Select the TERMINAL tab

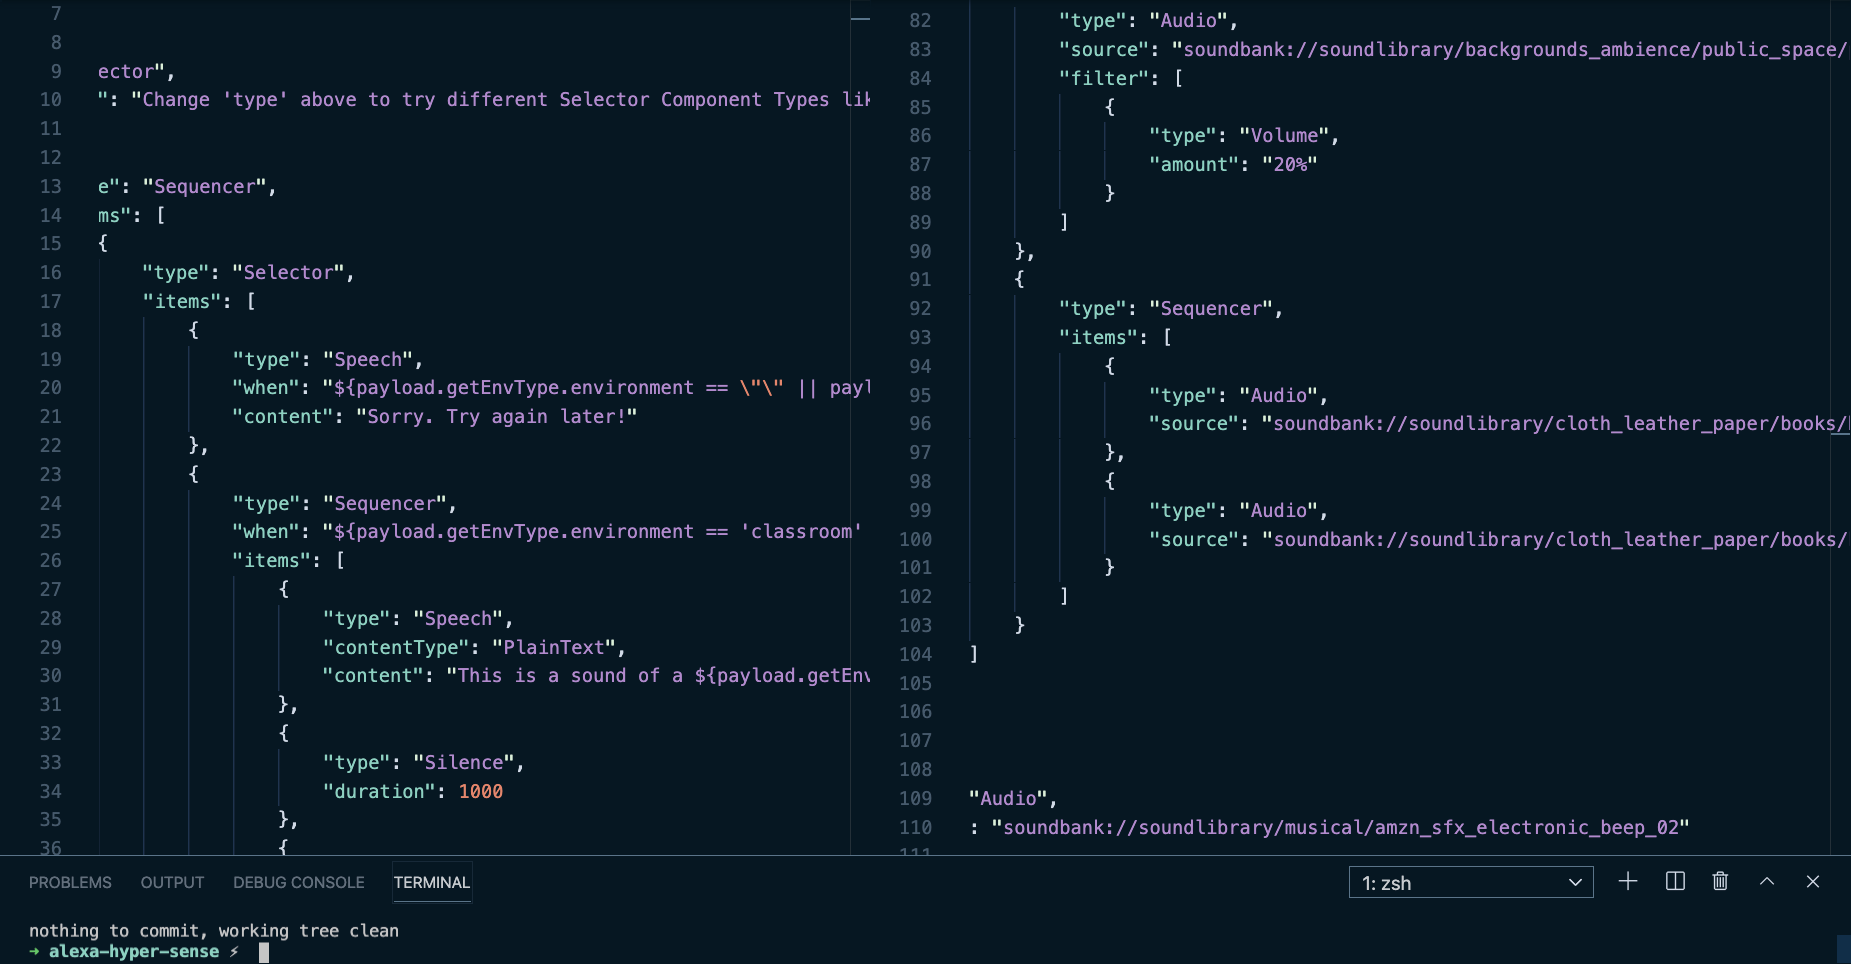click(x=432, y=882)
